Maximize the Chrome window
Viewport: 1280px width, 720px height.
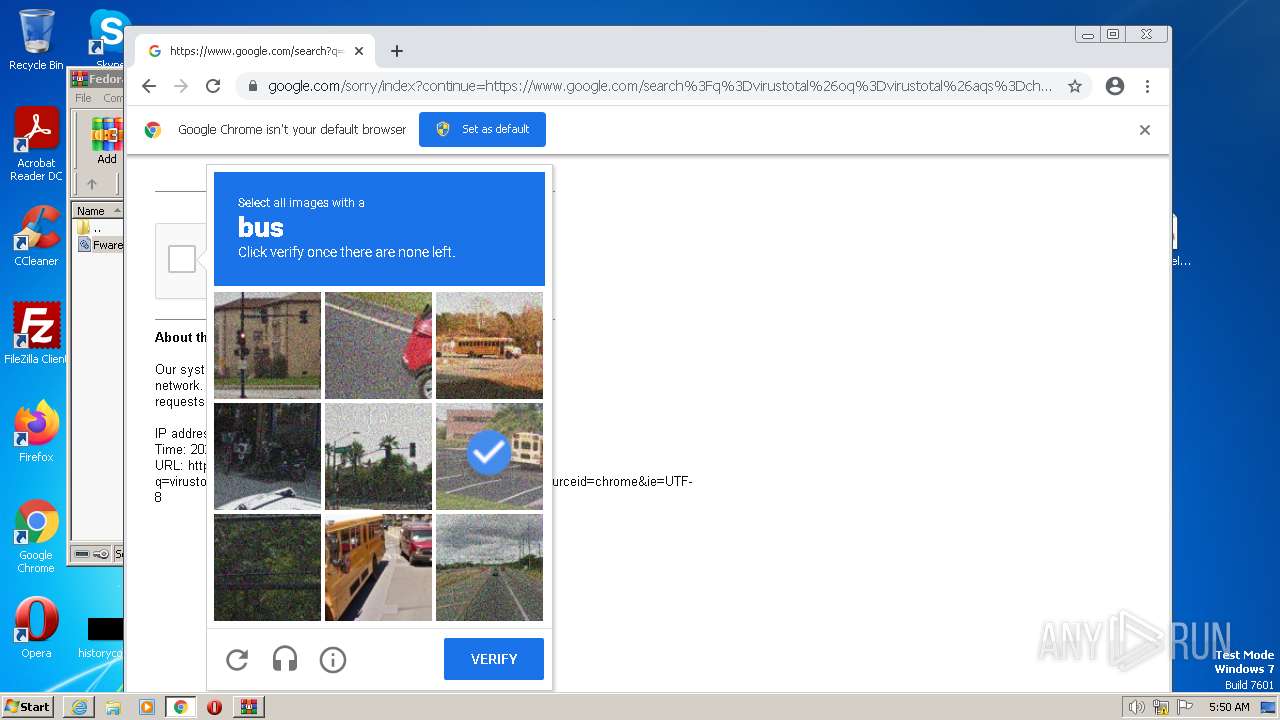point(1113,34)
